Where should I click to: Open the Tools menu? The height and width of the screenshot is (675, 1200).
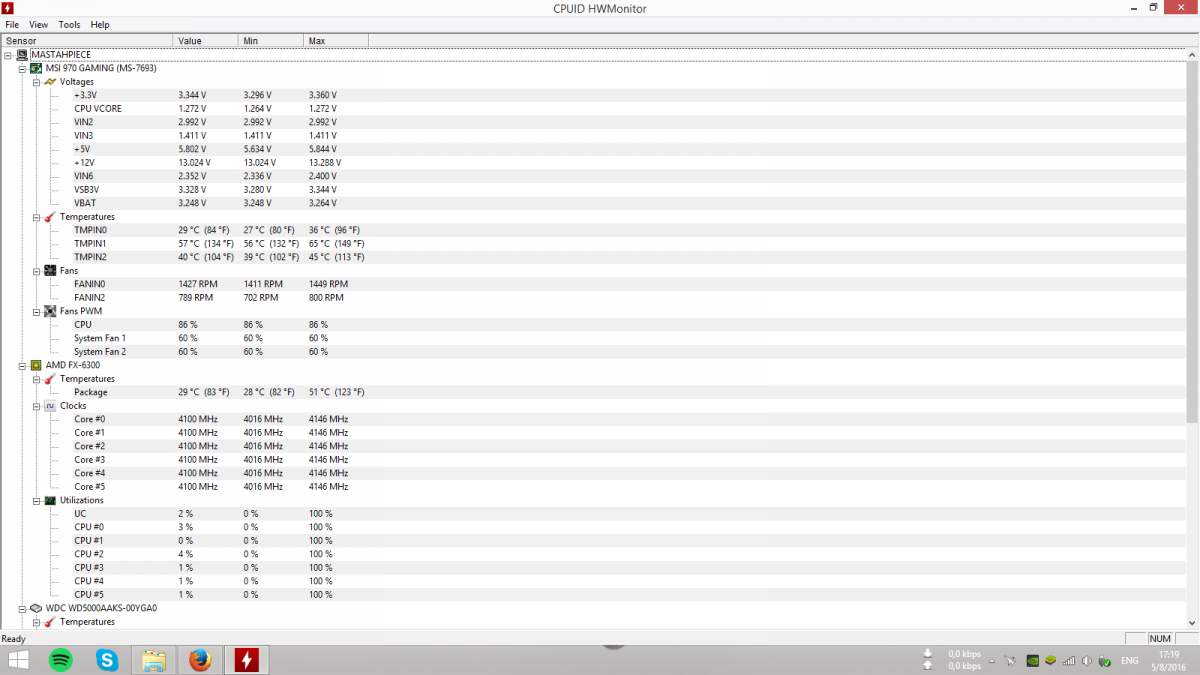[69, 24]
